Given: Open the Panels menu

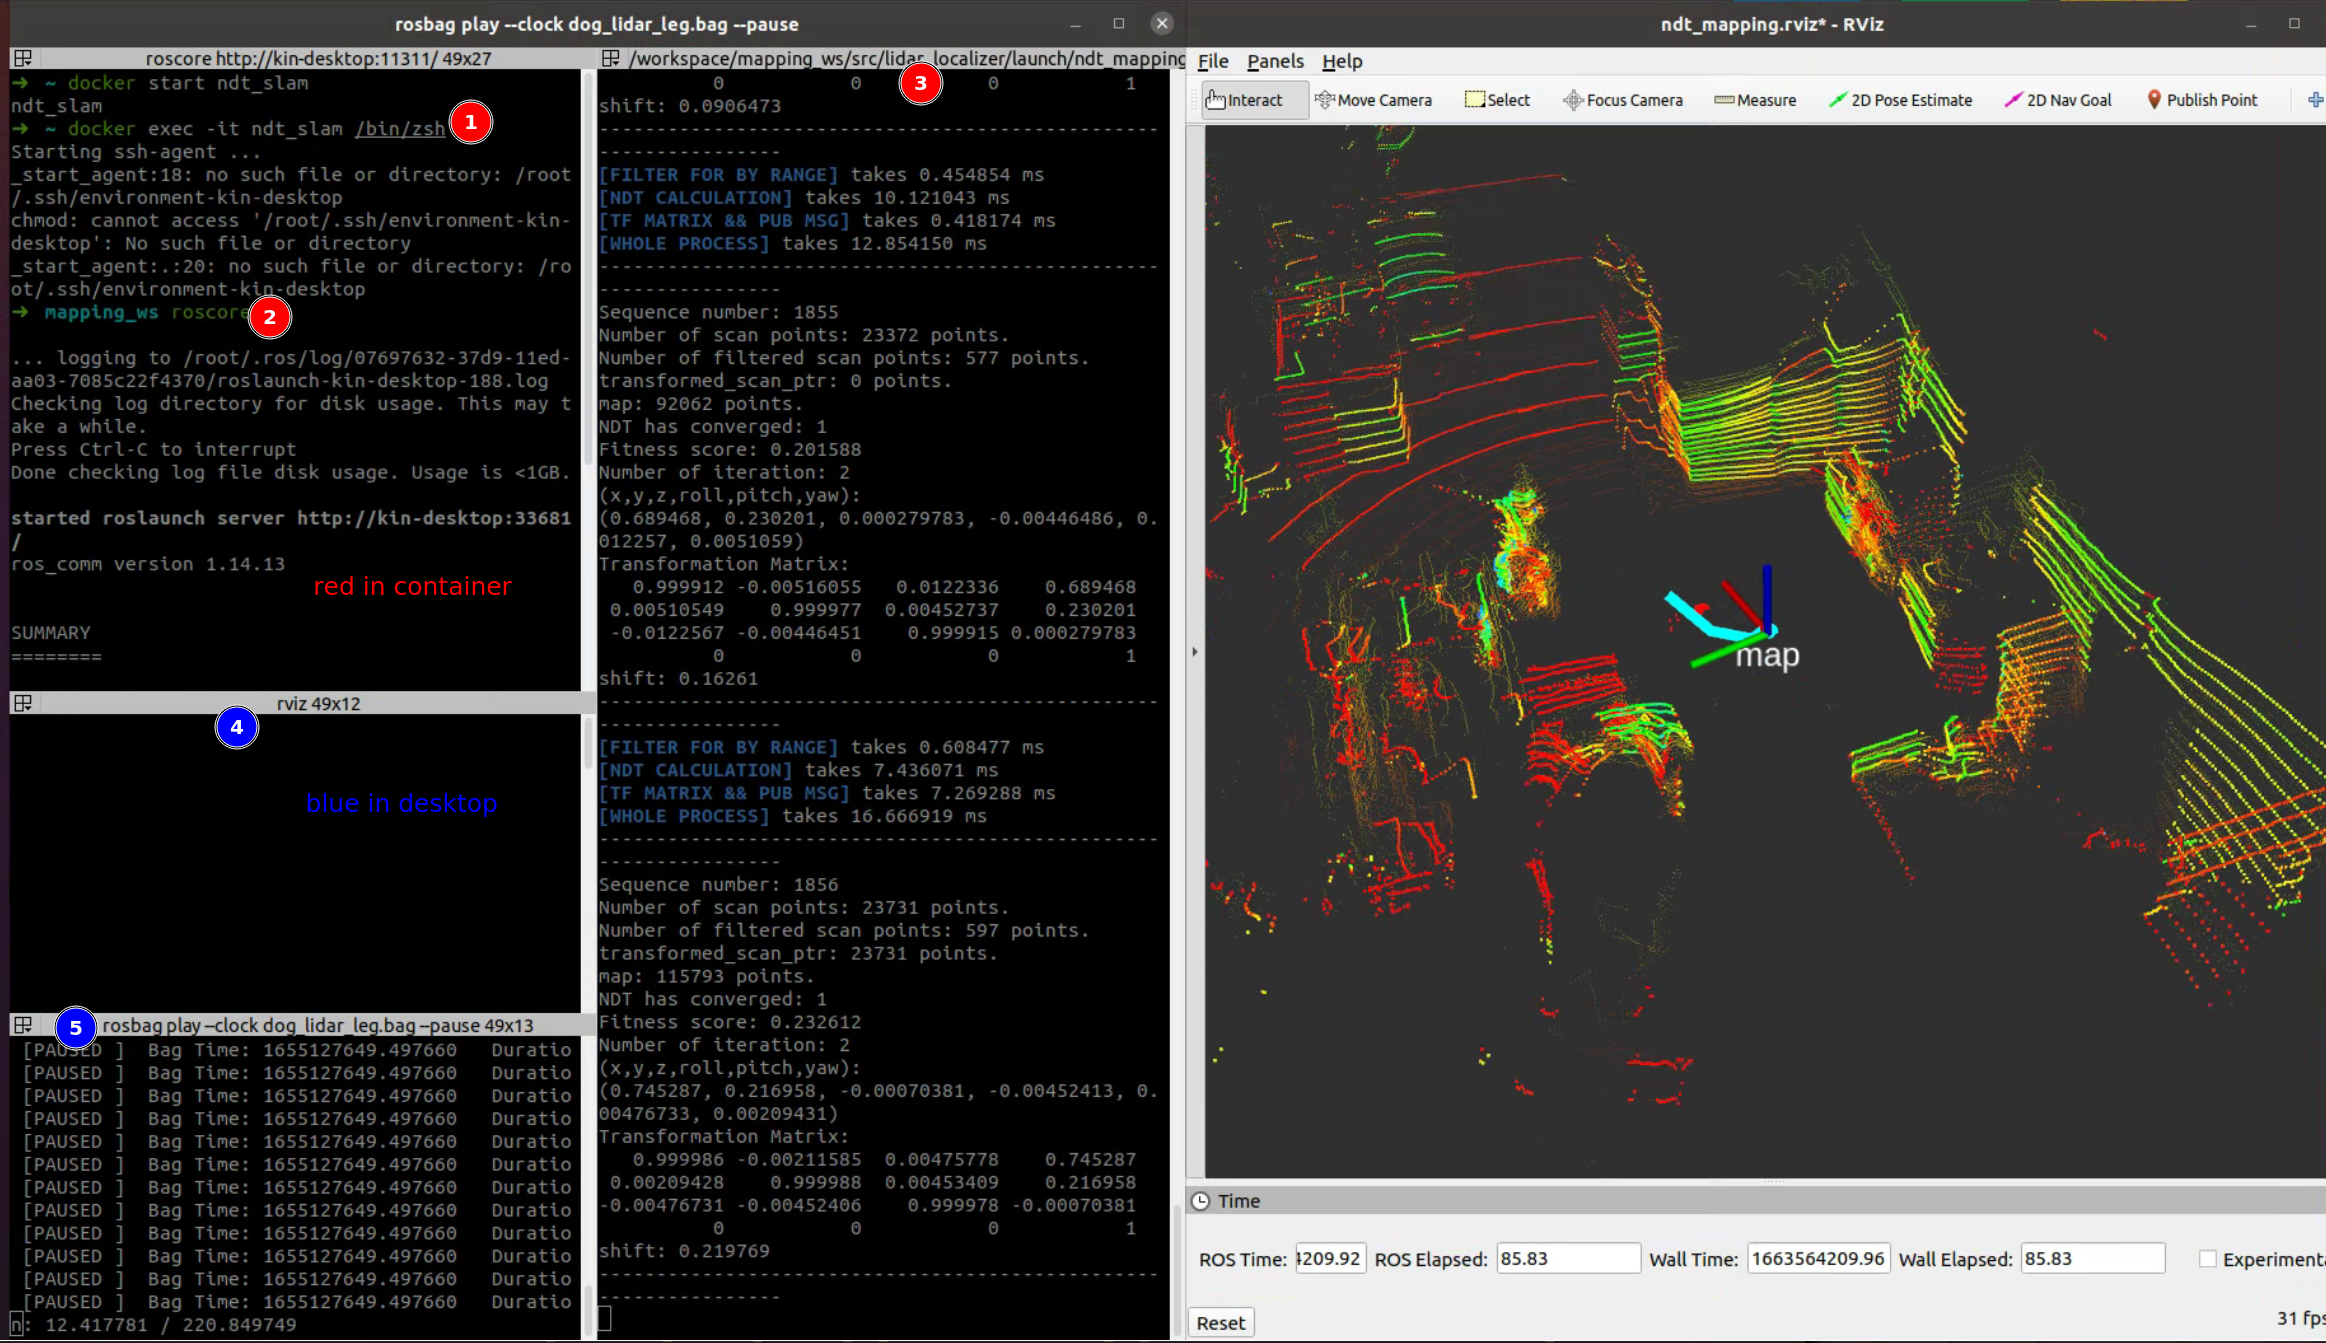Looking at the screenshot, I should (x=1275, y=61).
